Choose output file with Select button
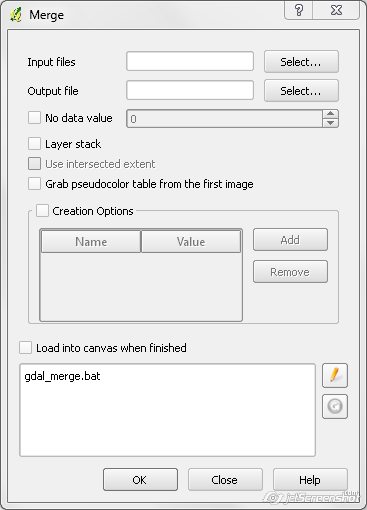 pos(301,91)
